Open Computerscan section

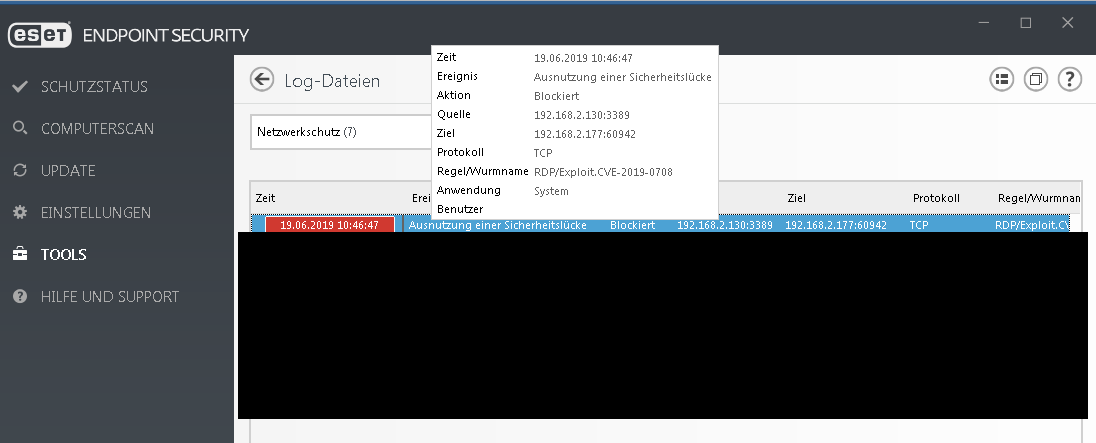coord(97,129)
